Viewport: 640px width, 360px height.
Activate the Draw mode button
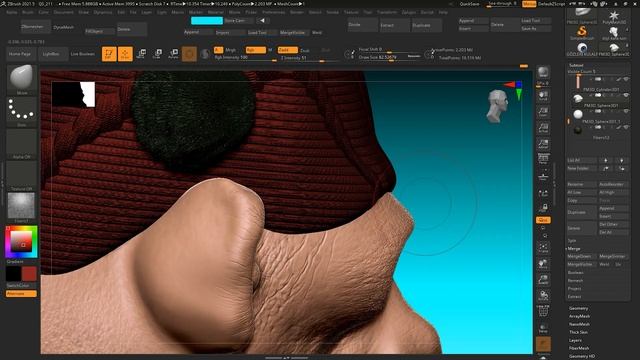(x=125, y=54)
